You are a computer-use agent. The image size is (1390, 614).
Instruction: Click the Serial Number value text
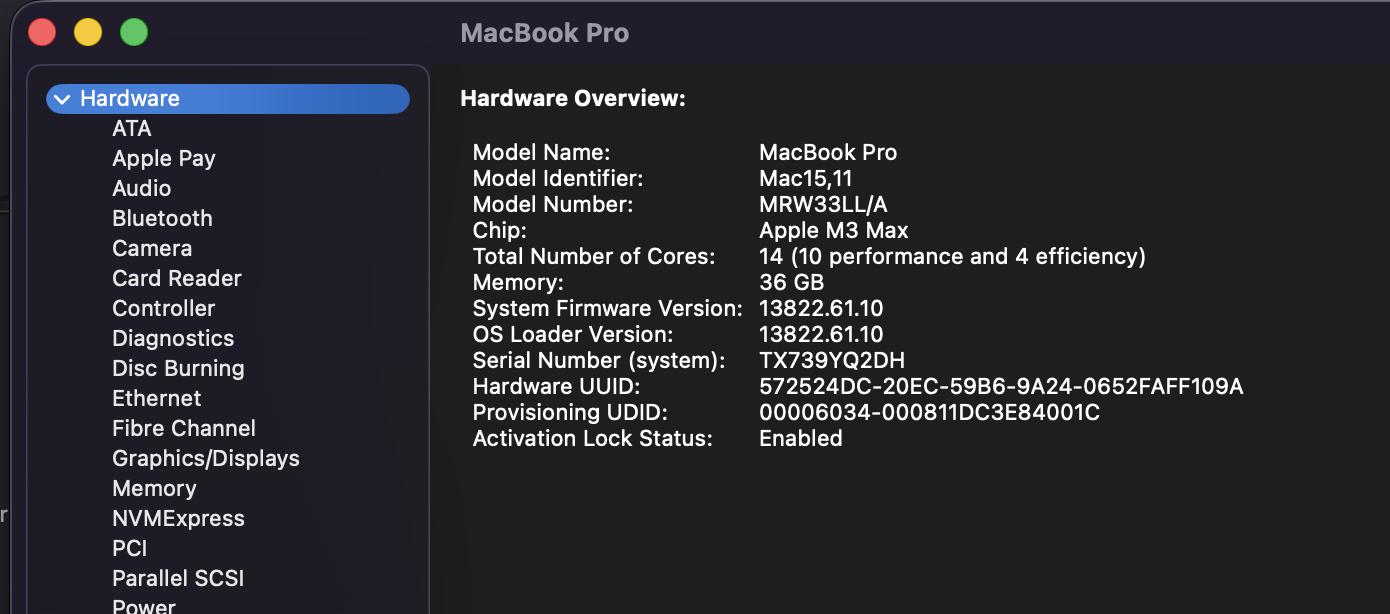tap(831, 361)
